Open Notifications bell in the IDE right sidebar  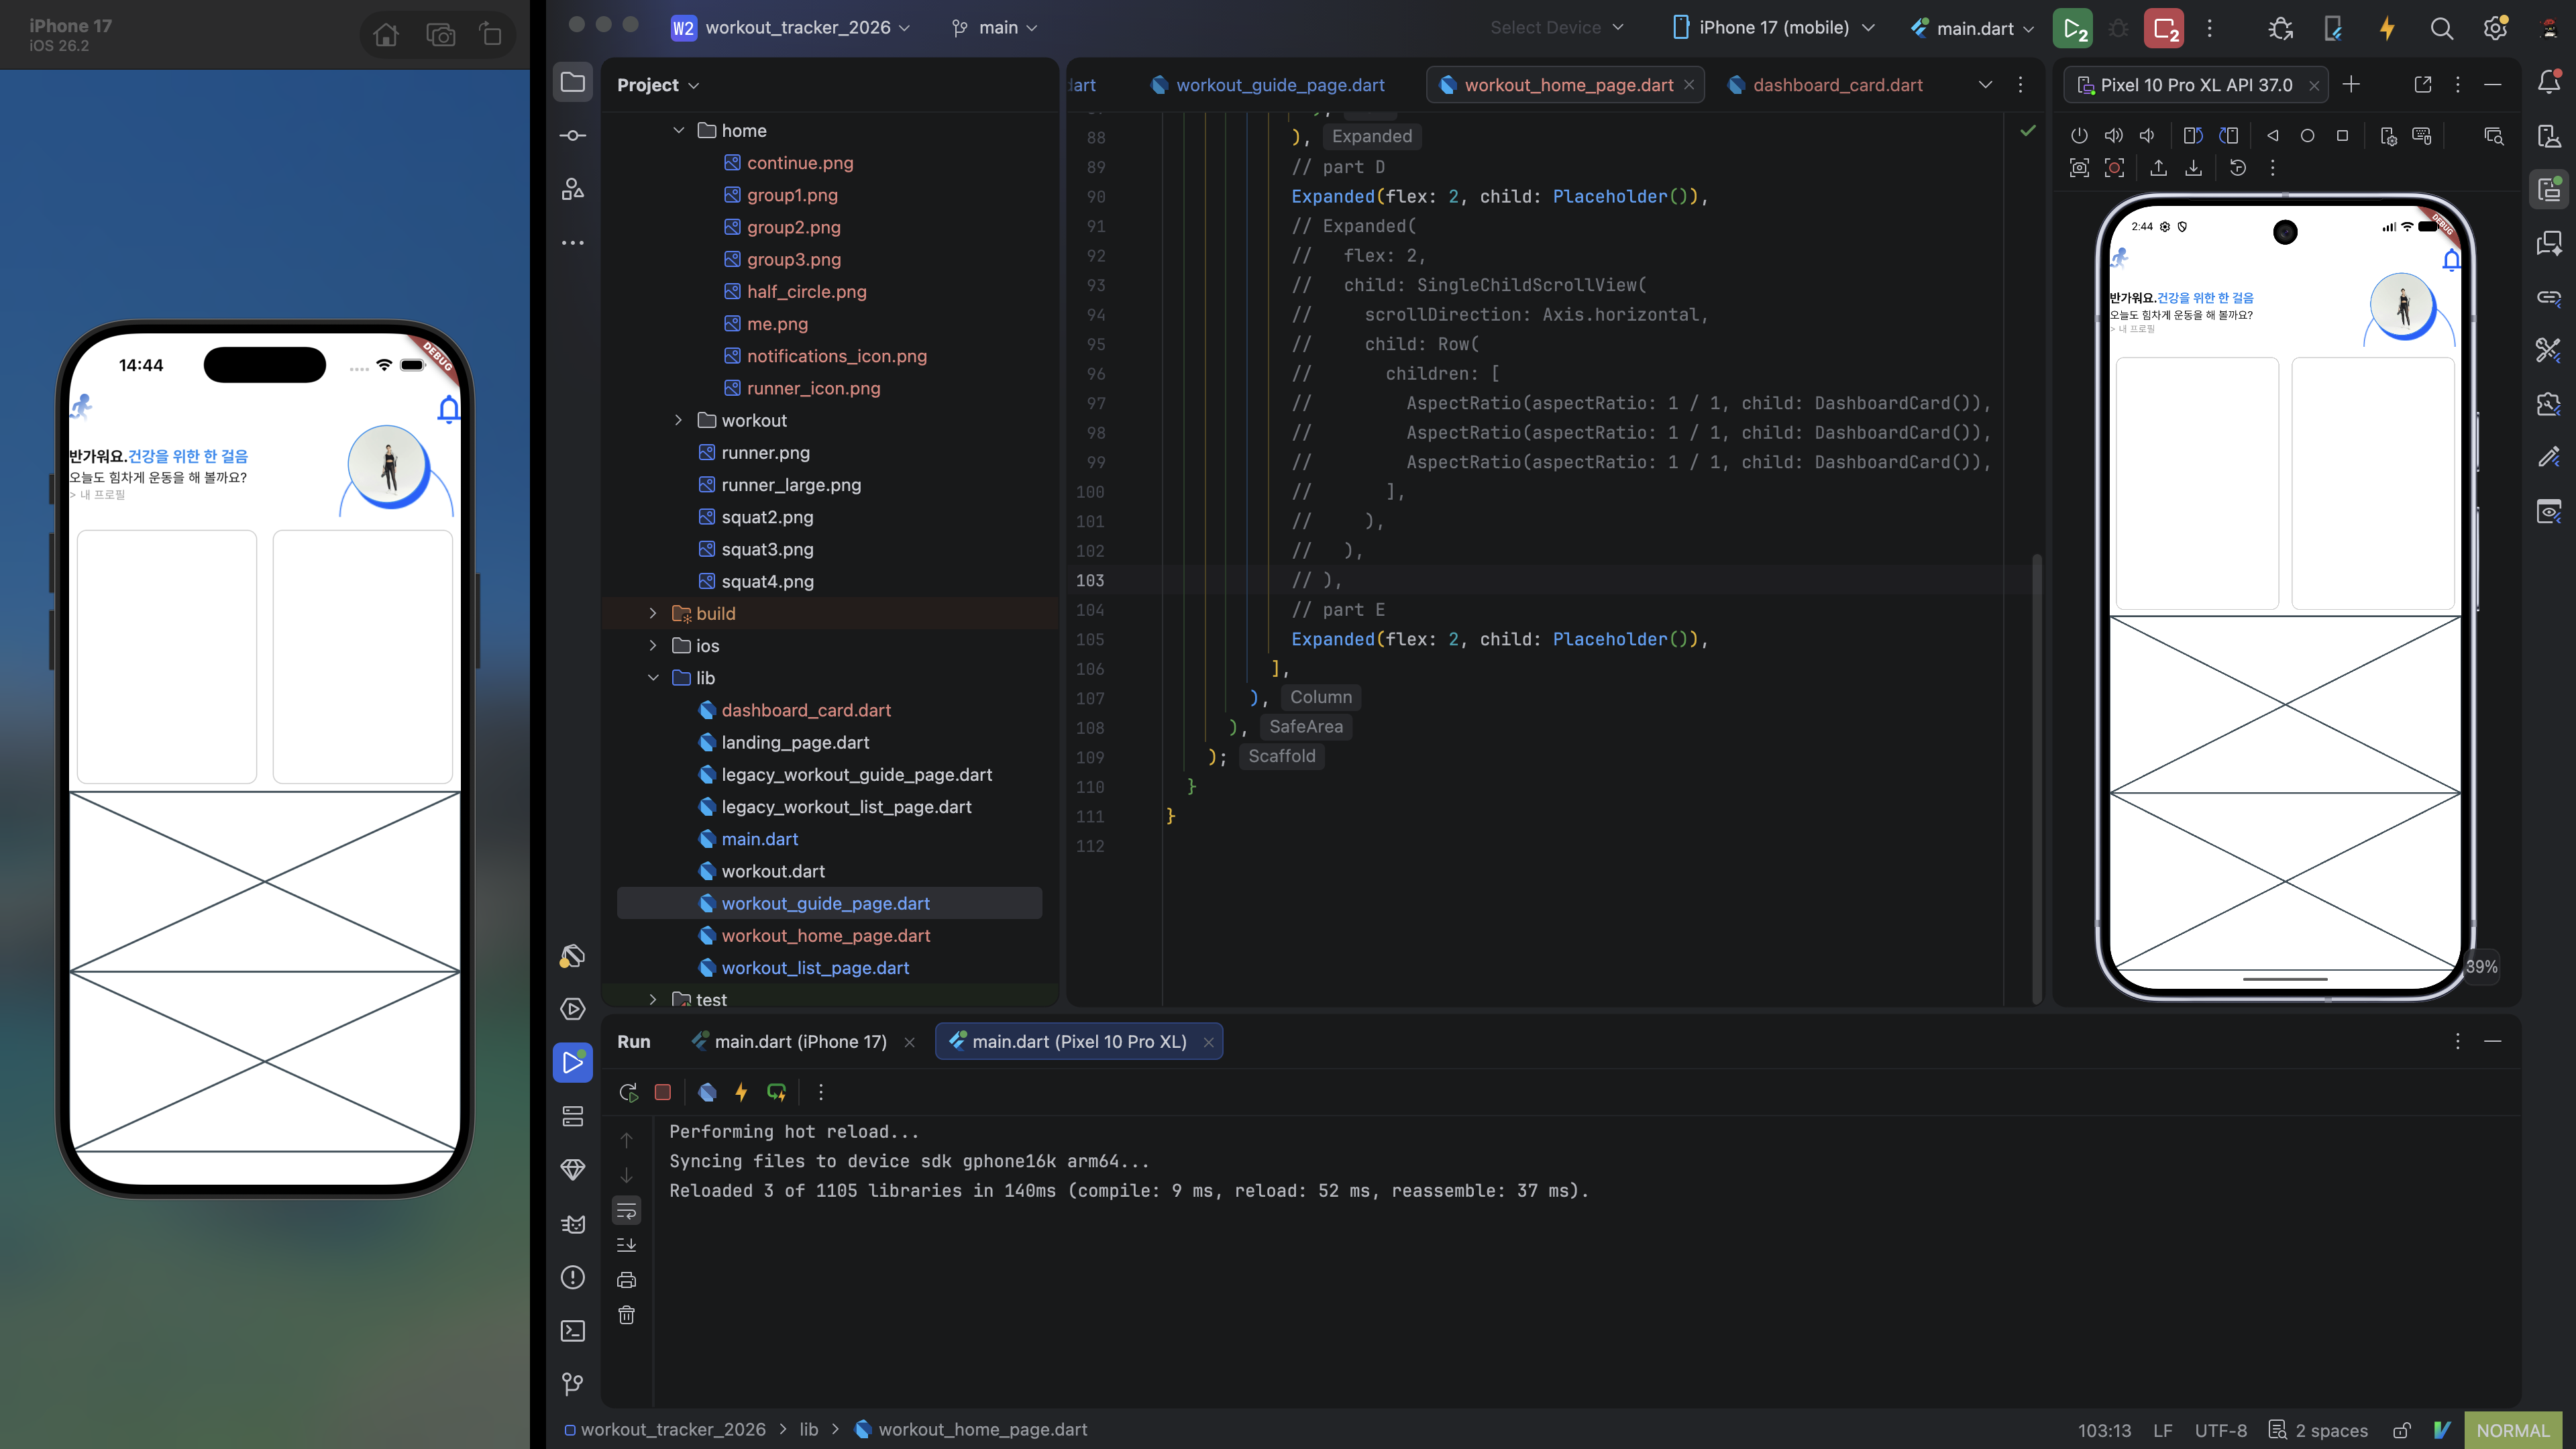click(x=2549, y=82)
